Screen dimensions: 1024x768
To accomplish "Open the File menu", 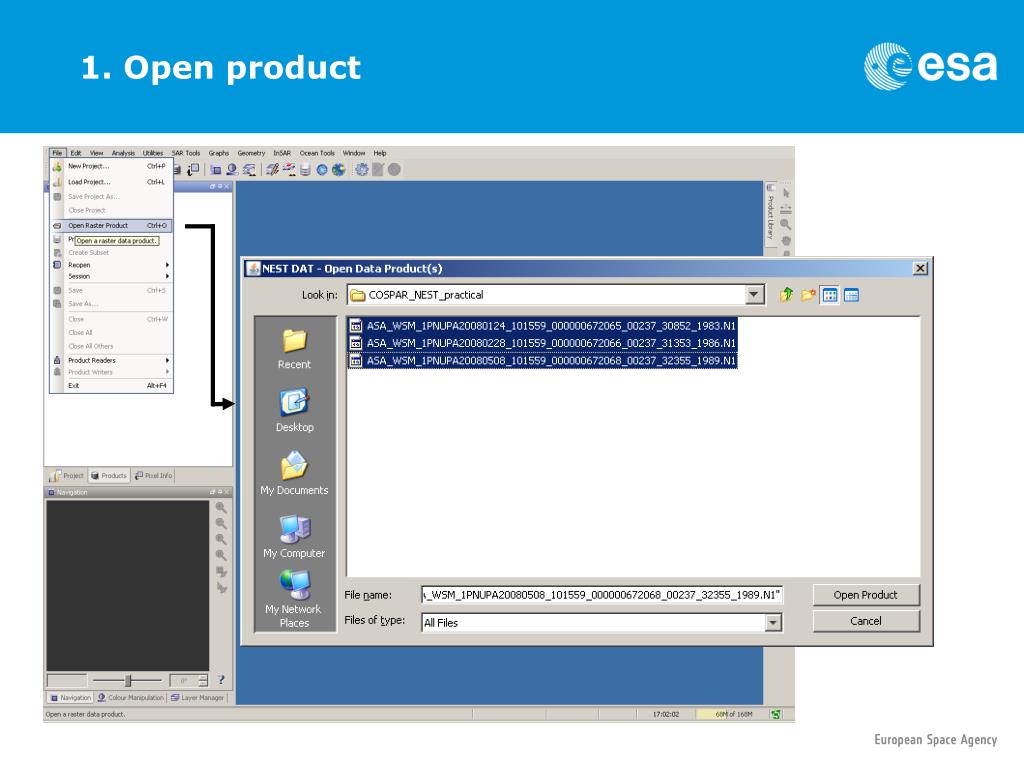I will [57, 153].
